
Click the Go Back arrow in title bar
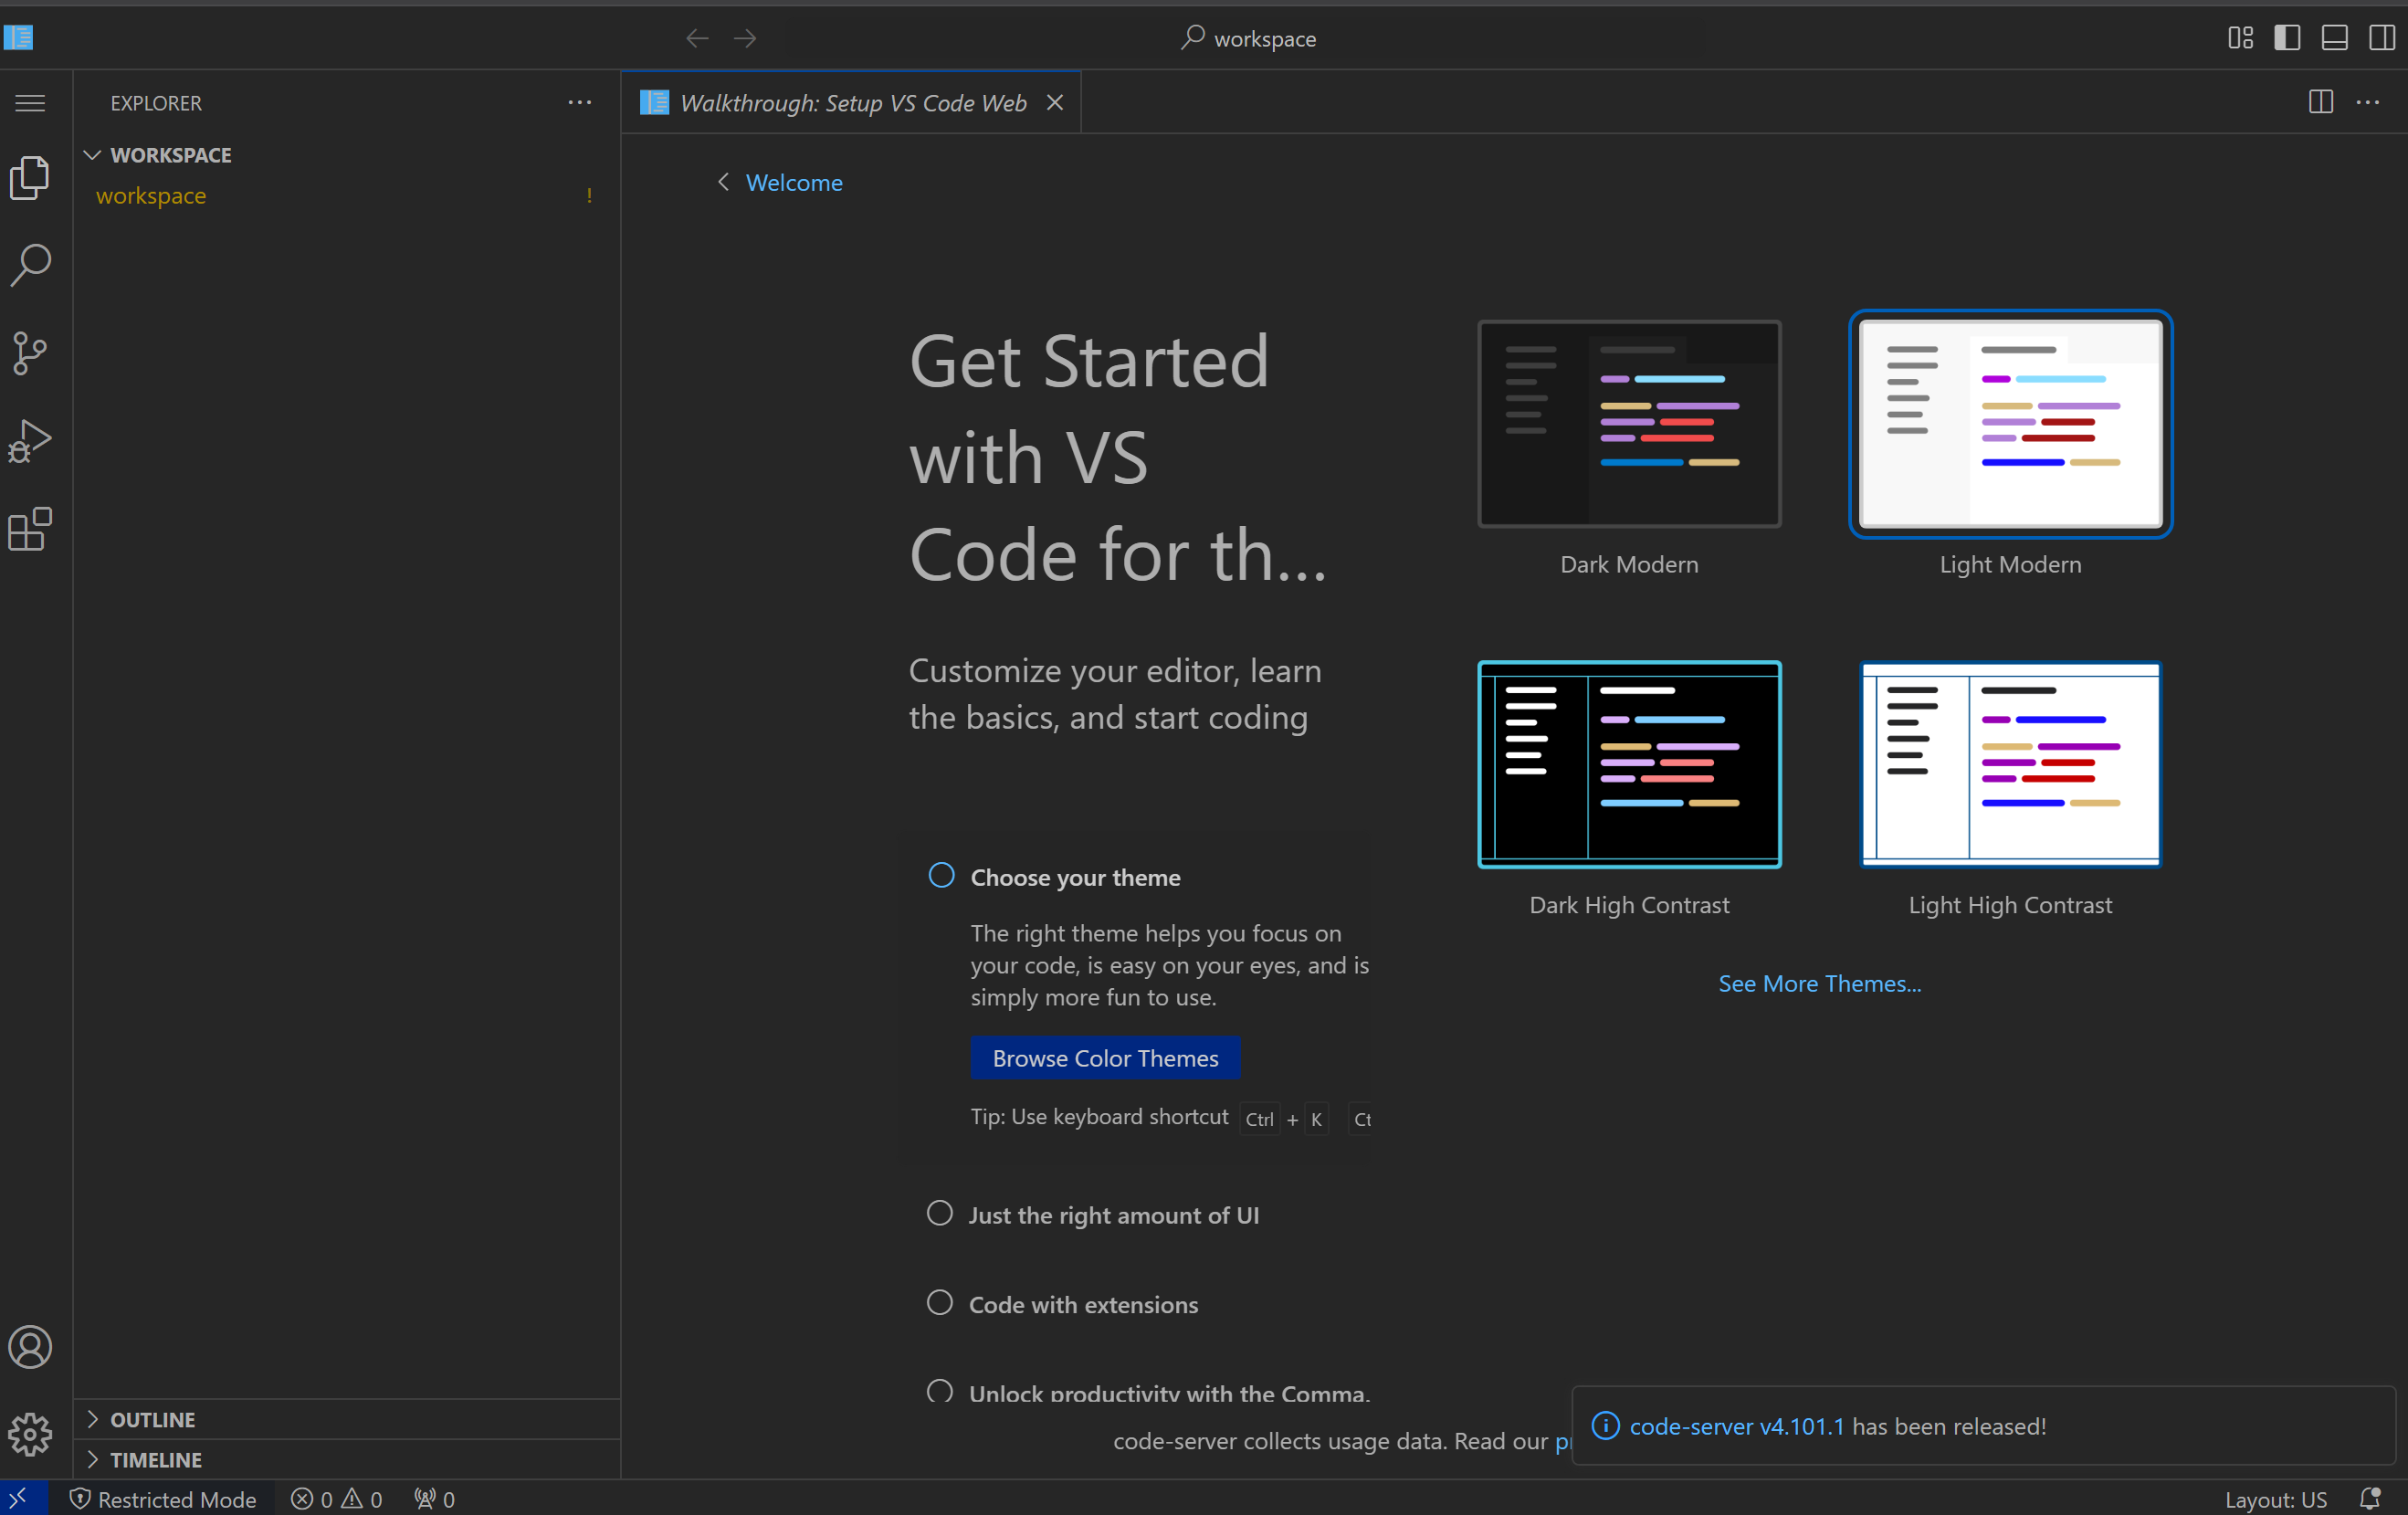697,39
